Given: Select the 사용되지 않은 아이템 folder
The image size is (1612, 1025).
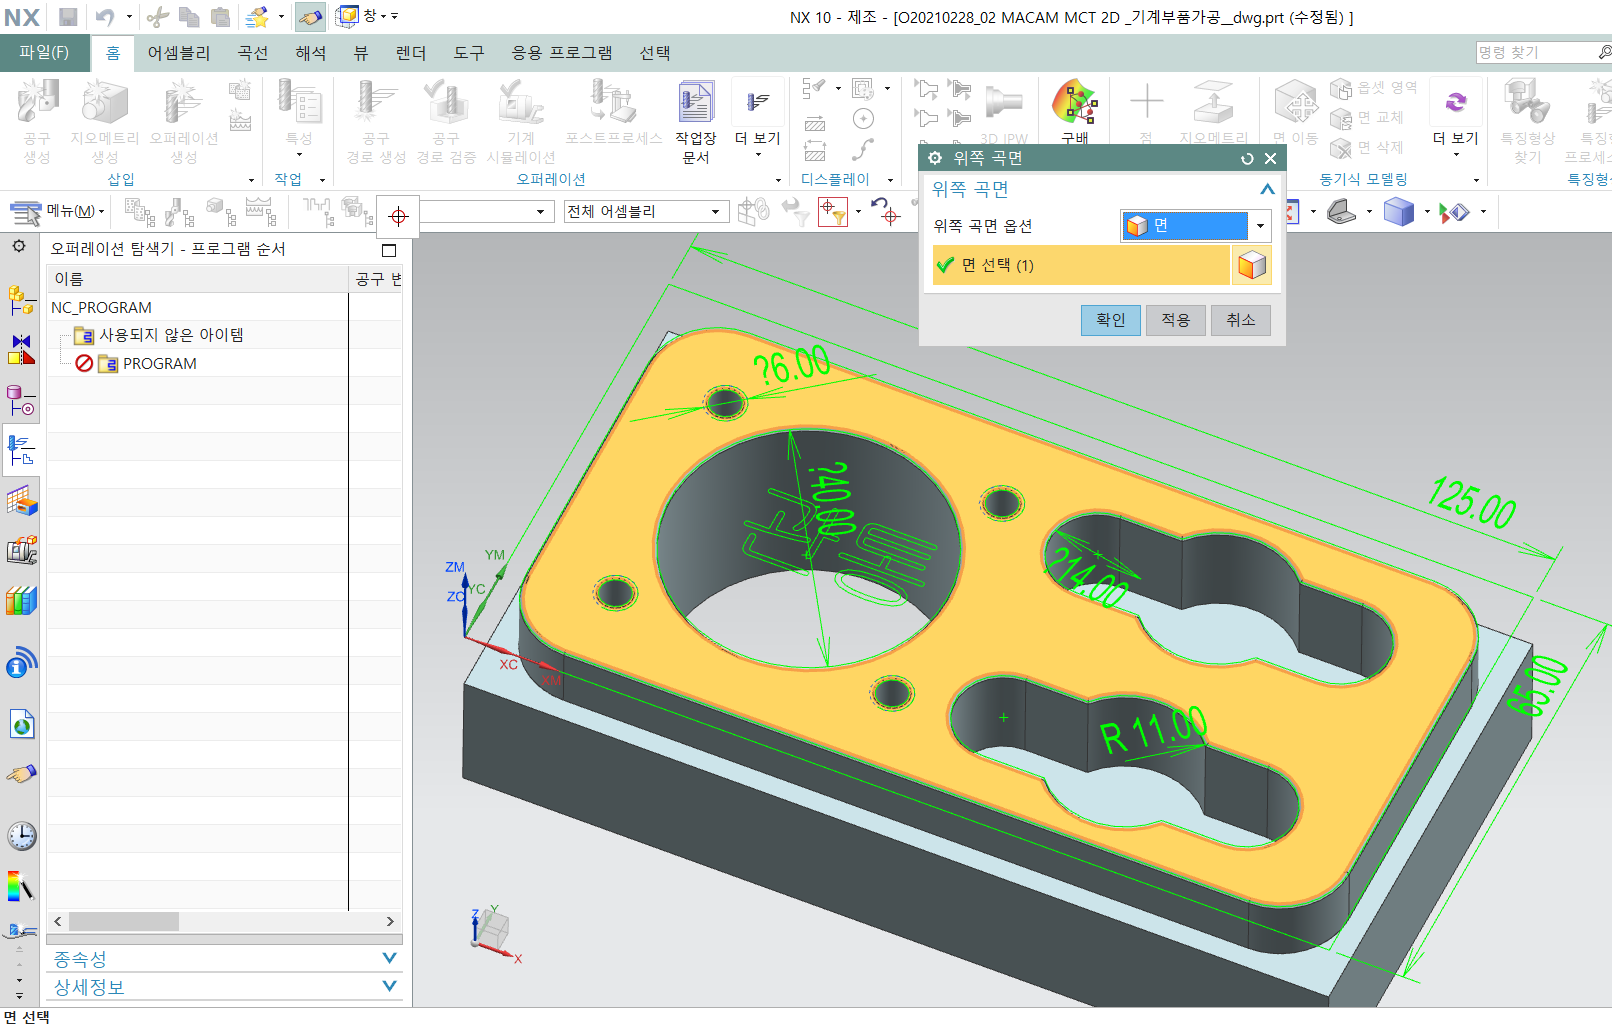Looking at the screenshot, I should (171, 335).
